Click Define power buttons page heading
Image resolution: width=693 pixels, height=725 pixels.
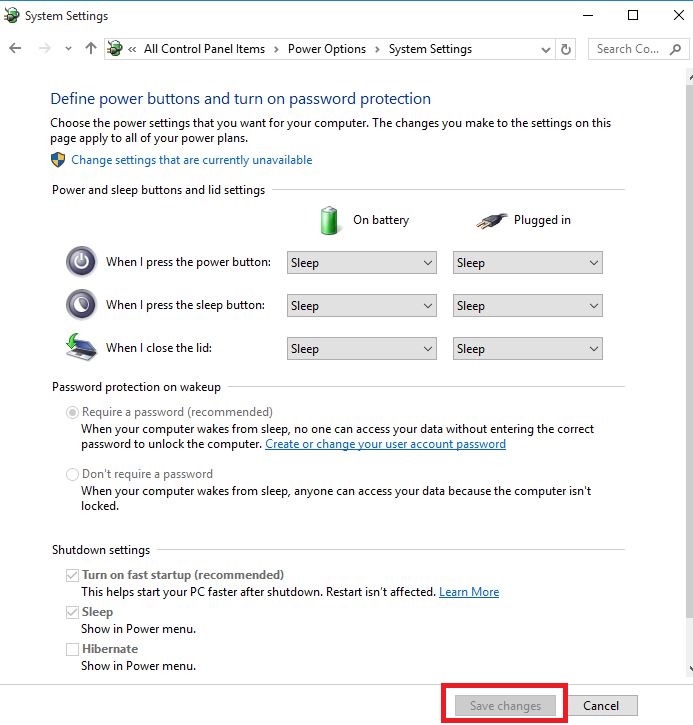240,98
